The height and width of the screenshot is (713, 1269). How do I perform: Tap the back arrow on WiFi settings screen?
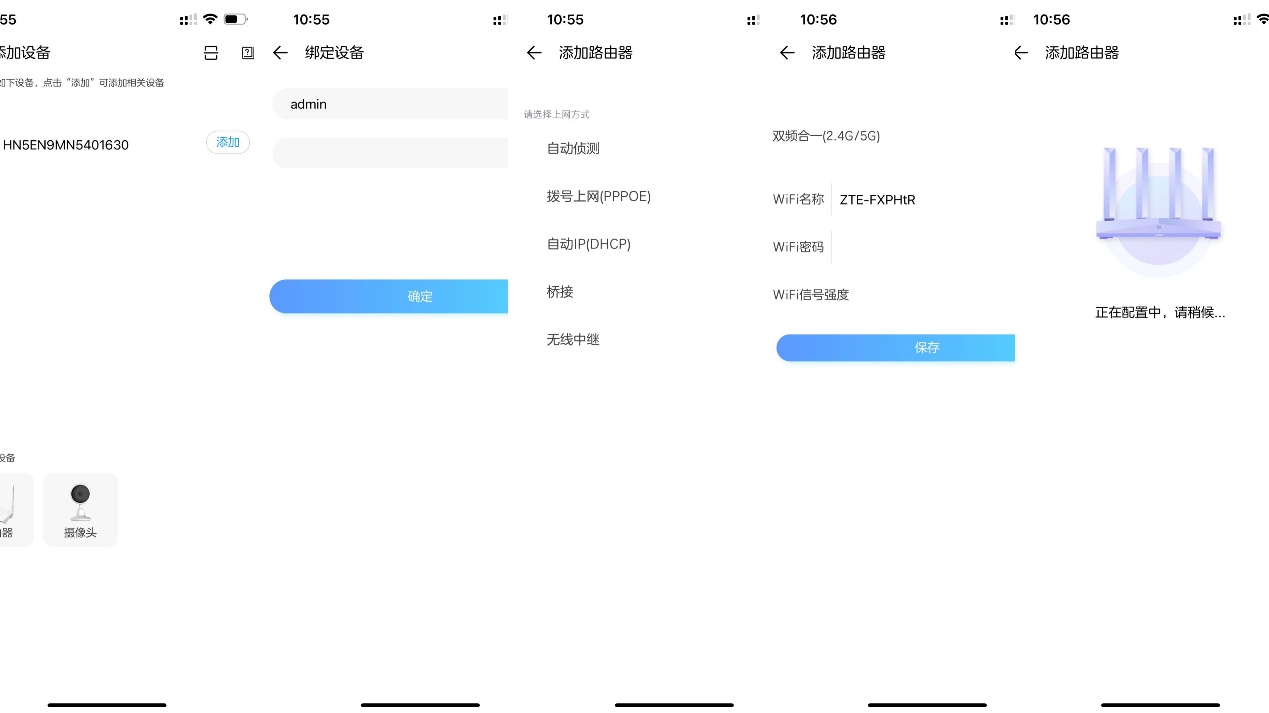point(787,53)
